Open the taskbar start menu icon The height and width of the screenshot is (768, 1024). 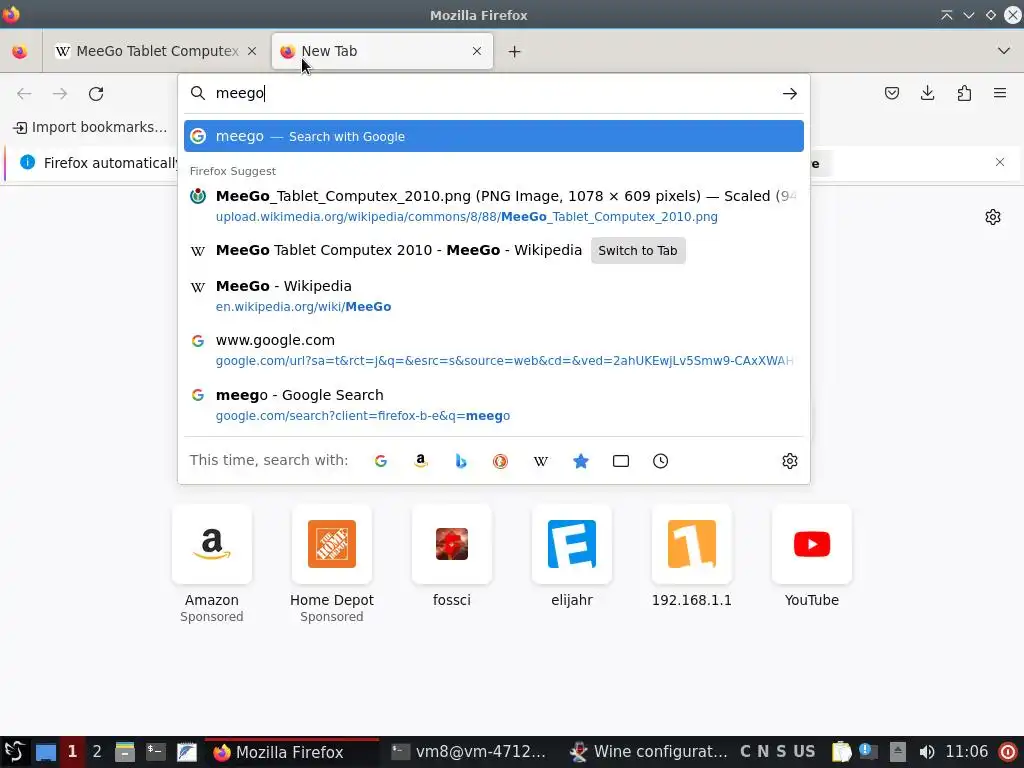[x=14, y=752]
